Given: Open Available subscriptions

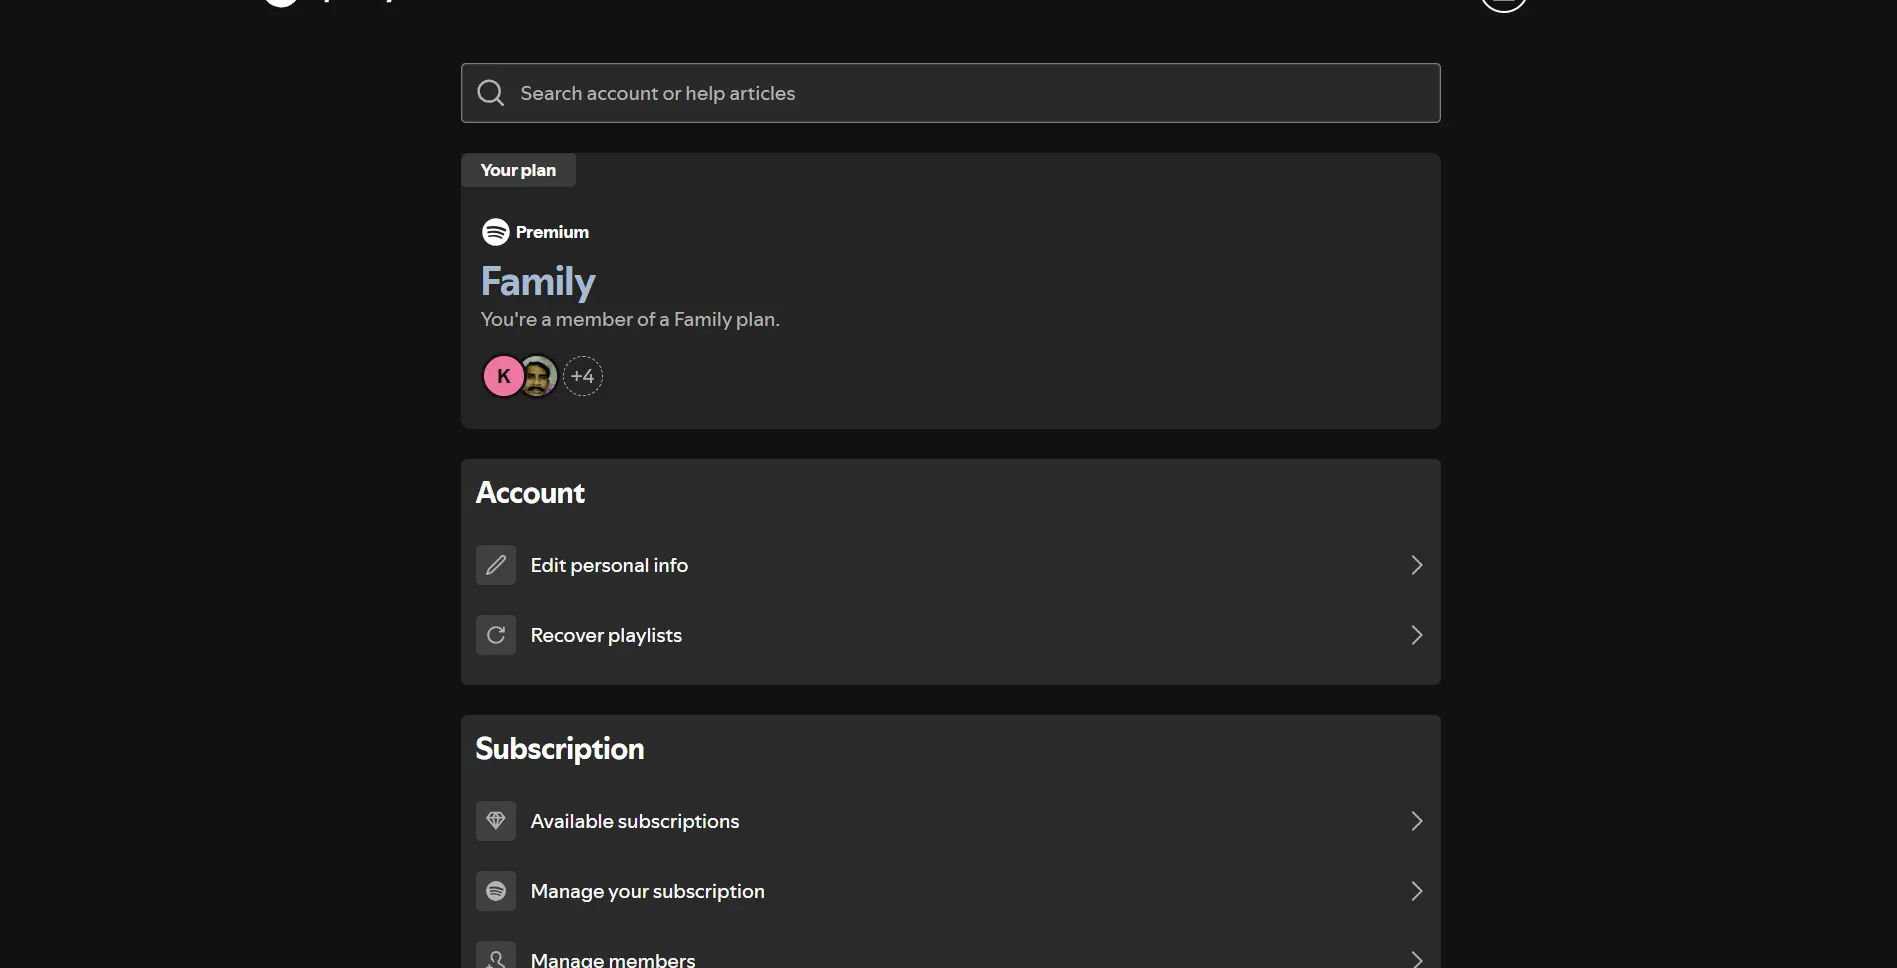Looking at the screenshot, I should [x=950, y=821].
